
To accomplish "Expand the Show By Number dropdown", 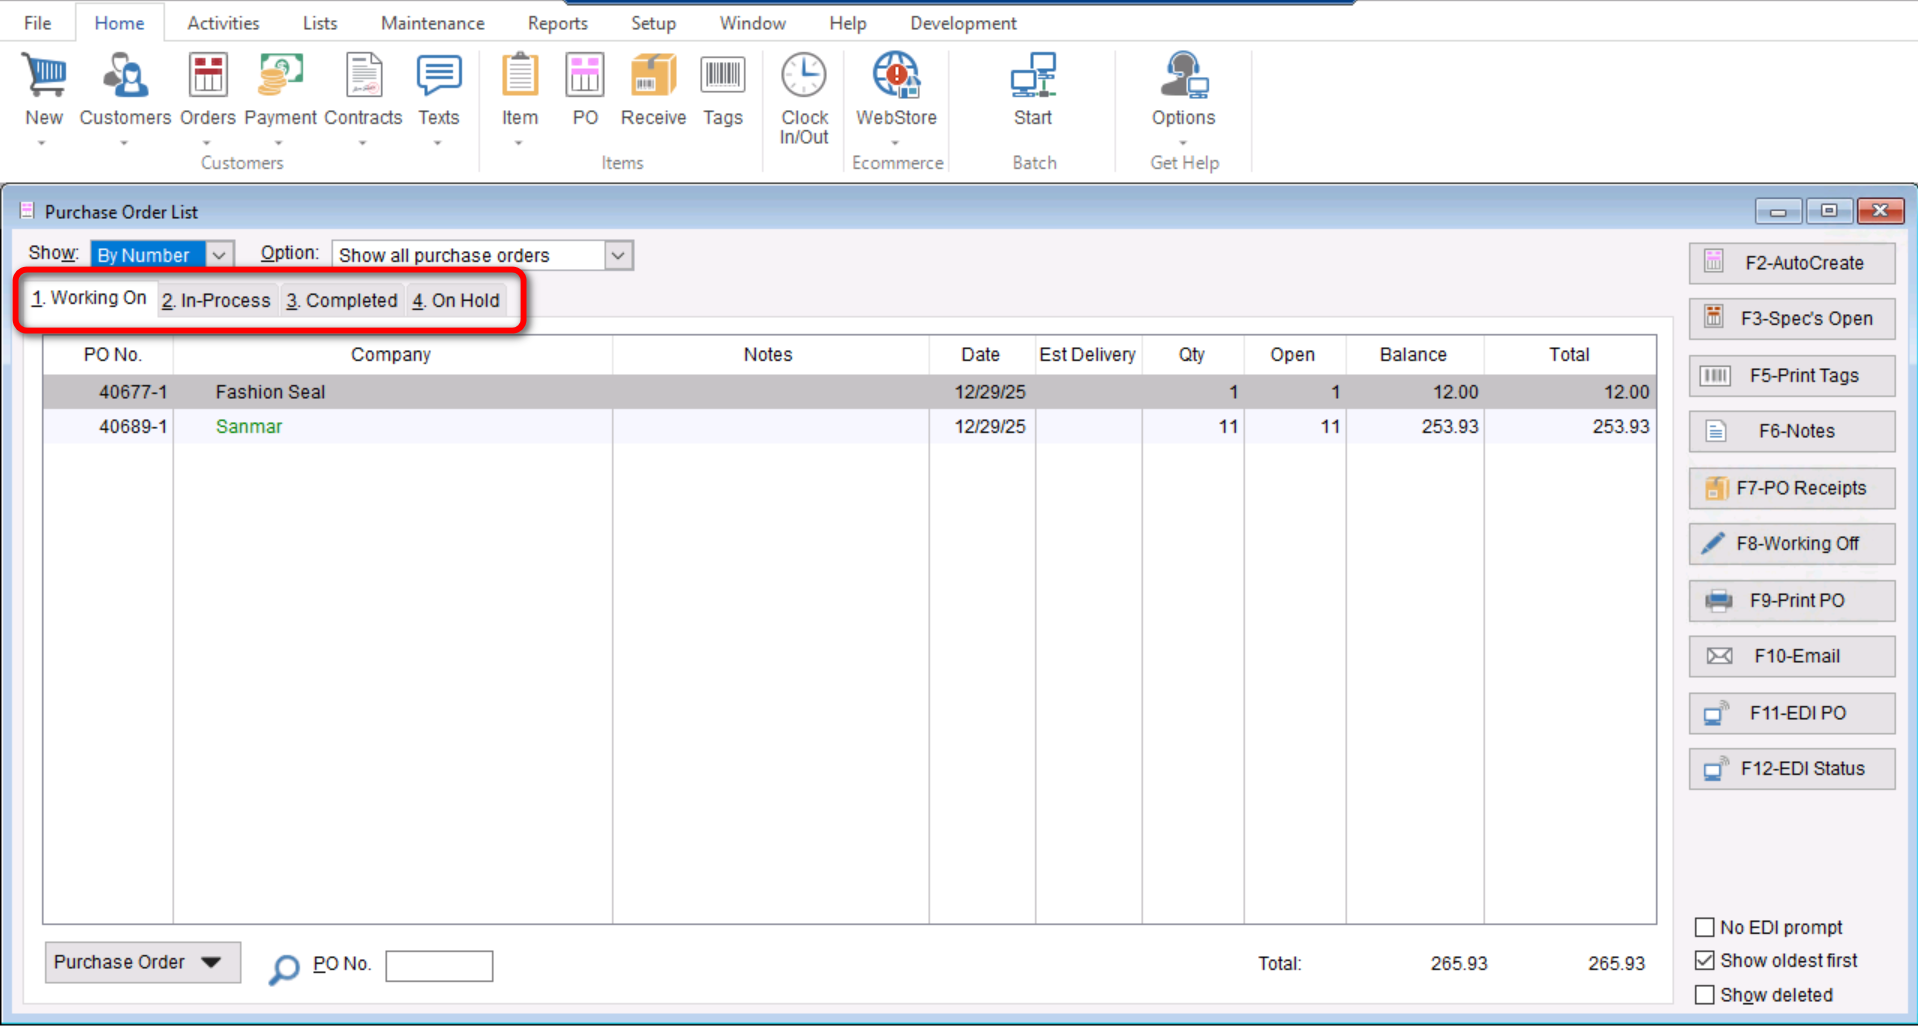I will [219, 255].
